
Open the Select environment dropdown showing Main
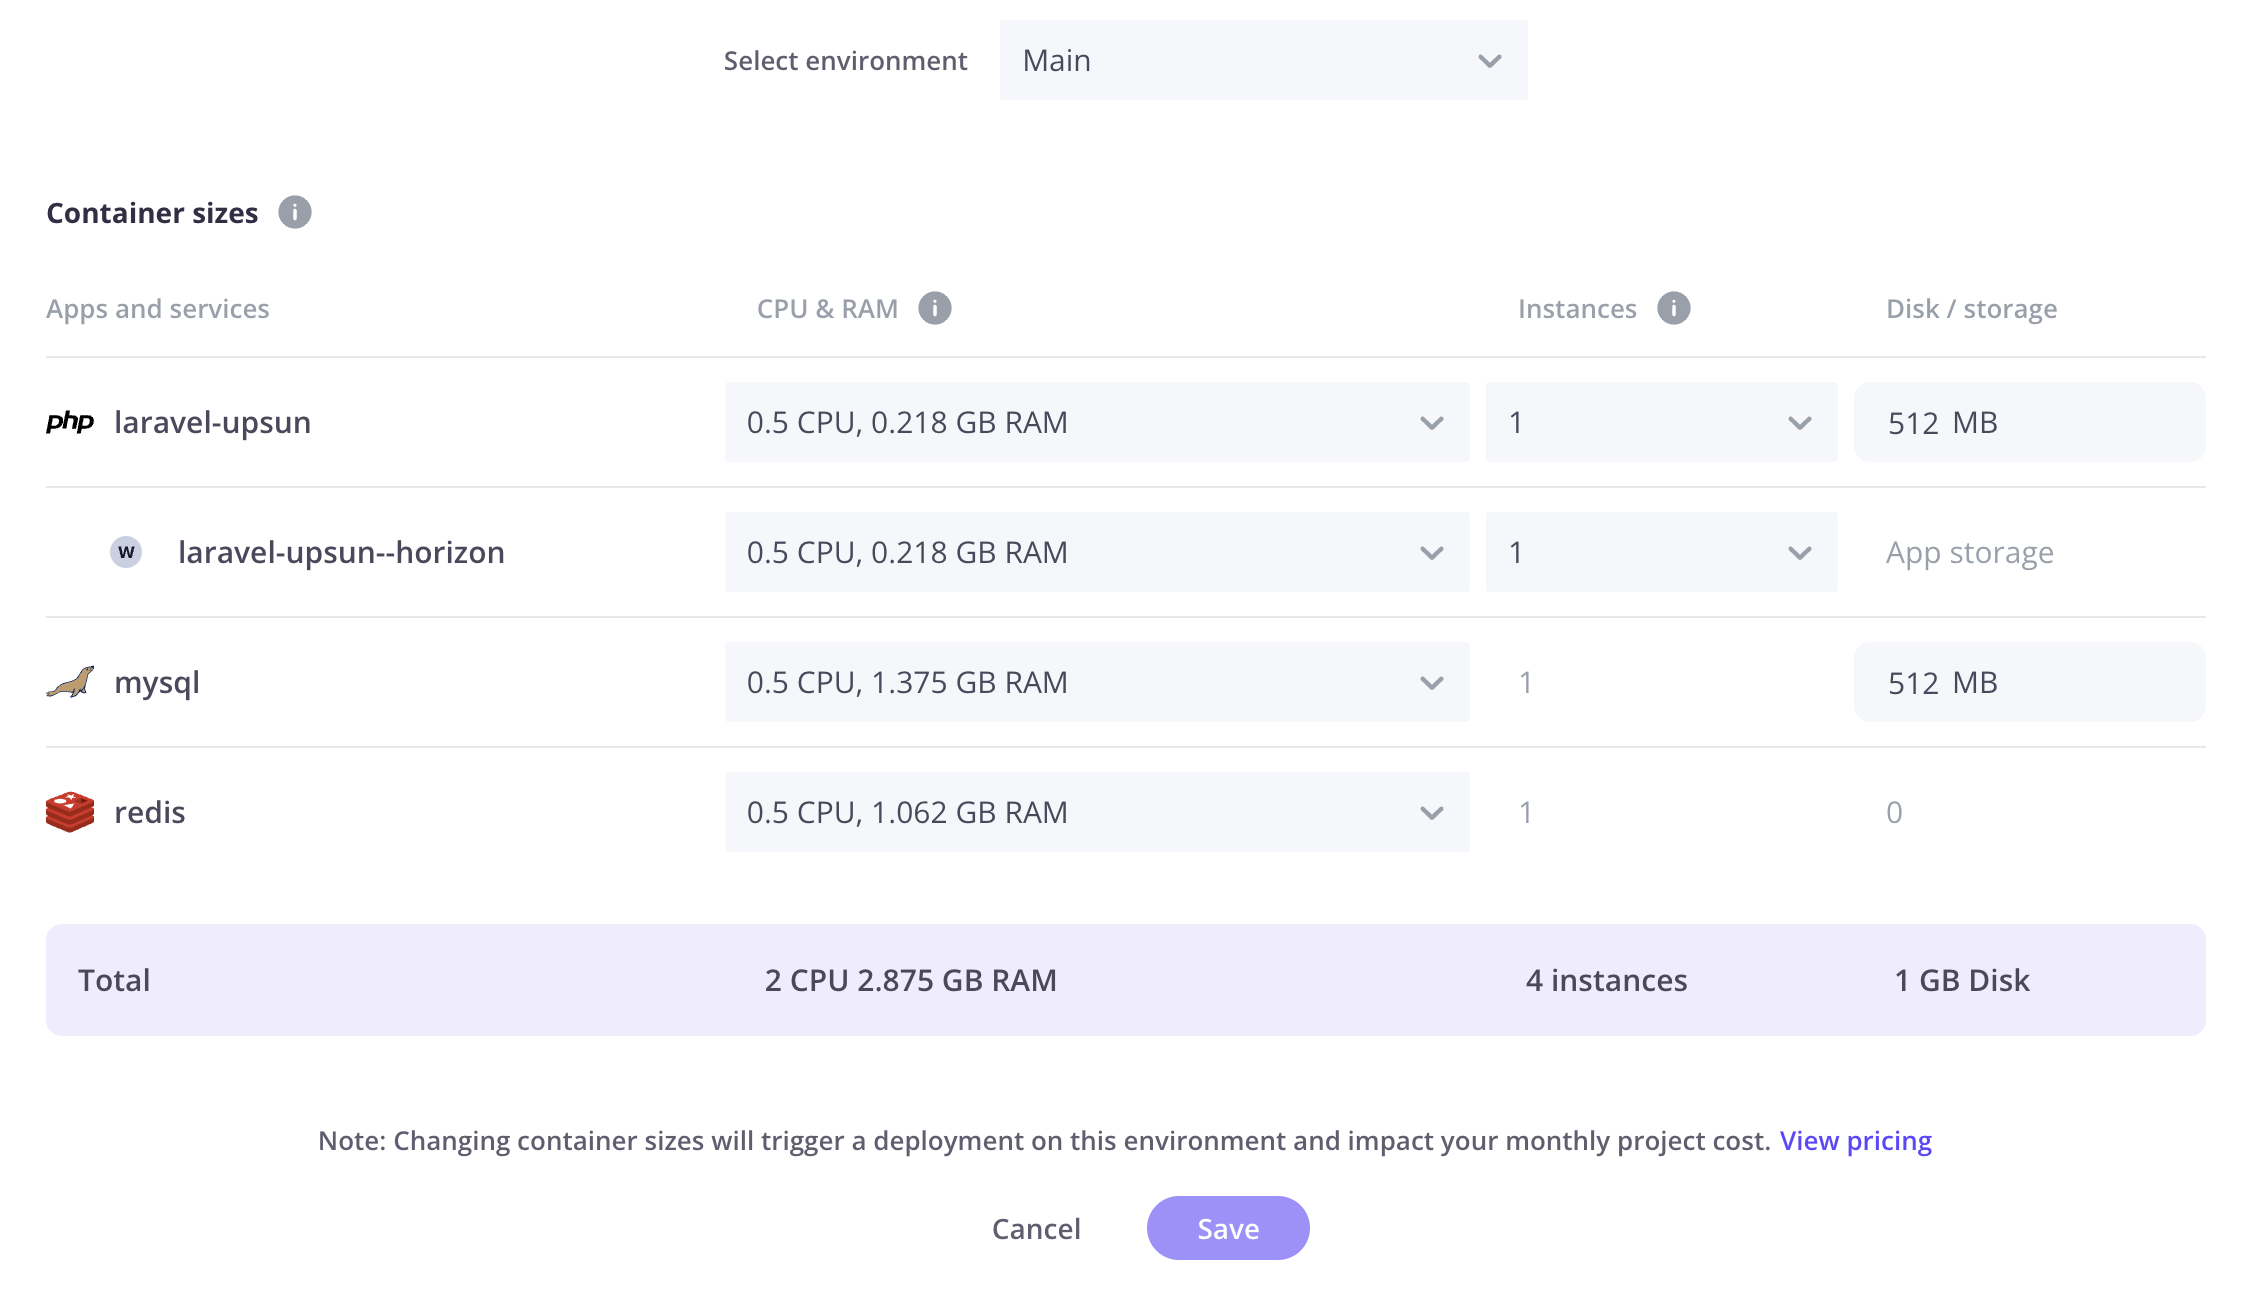[x=1262, y=60]
